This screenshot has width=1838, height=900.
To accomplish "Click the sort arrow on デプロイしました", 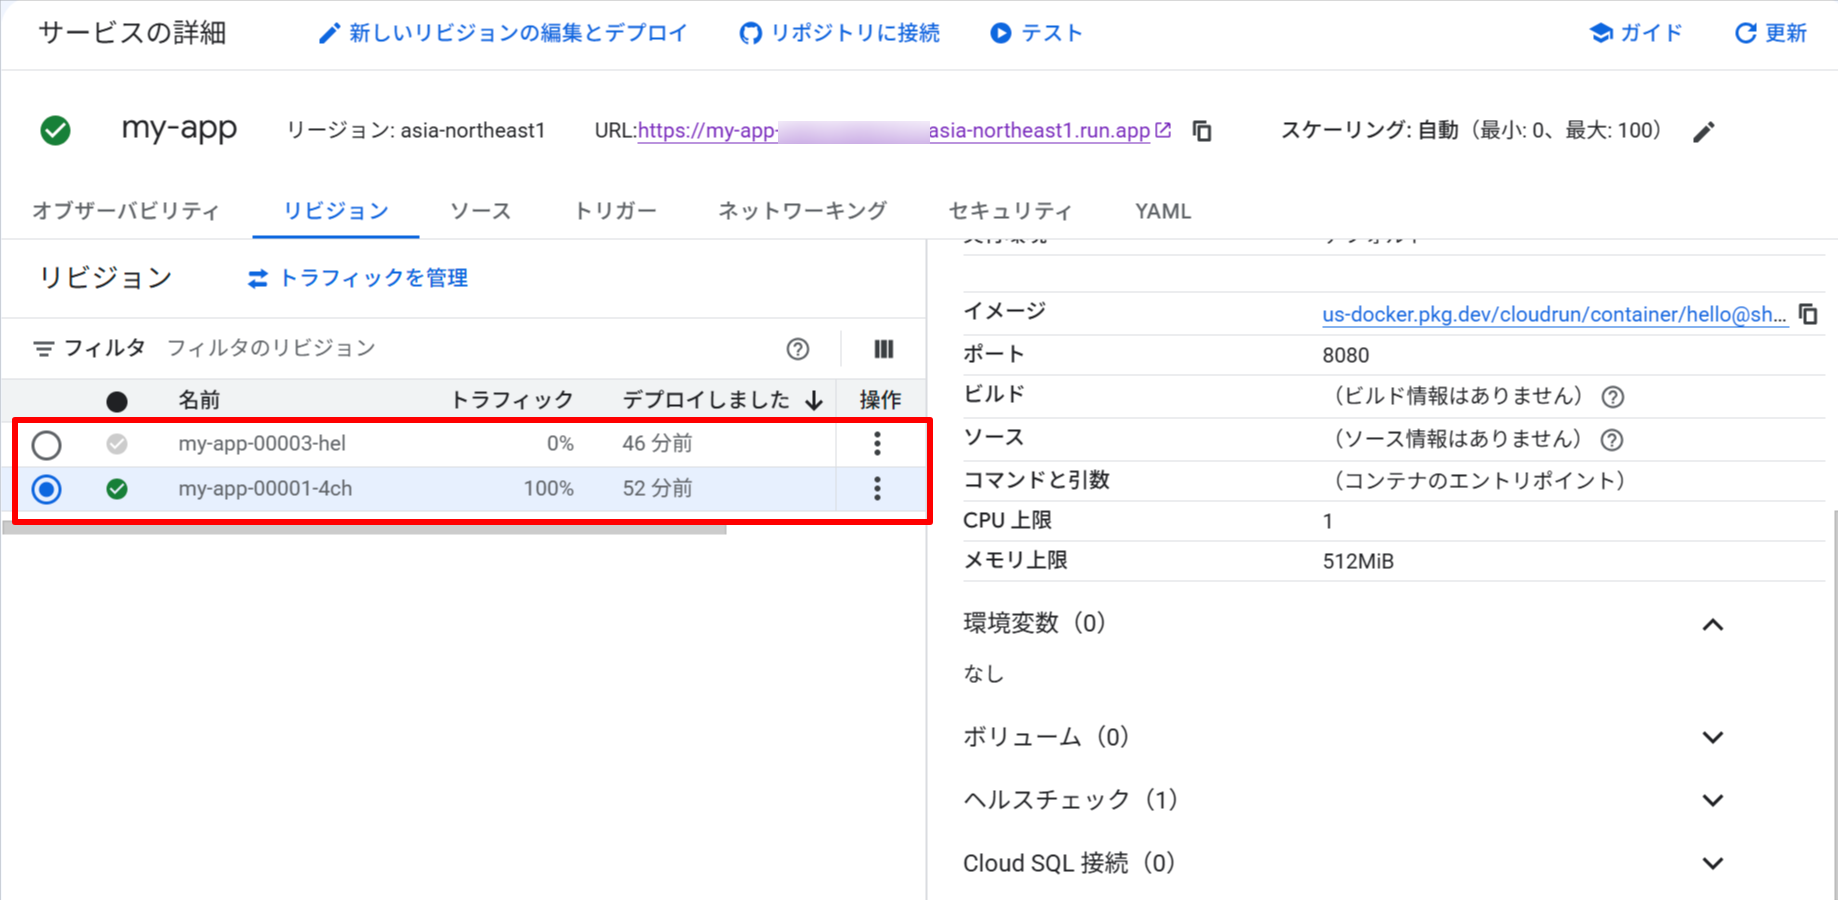I will coord(814,401).
